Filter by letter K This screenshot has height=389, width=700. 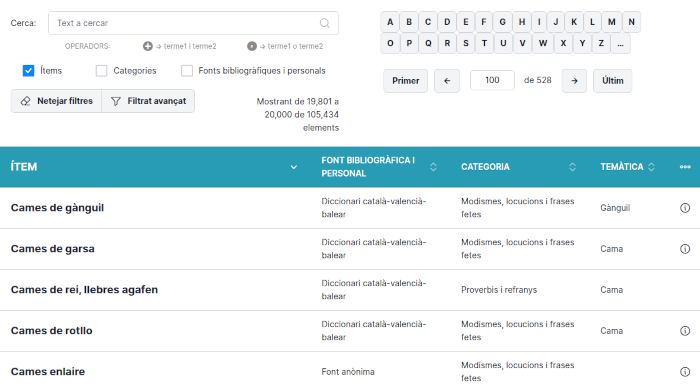point(574,22)
